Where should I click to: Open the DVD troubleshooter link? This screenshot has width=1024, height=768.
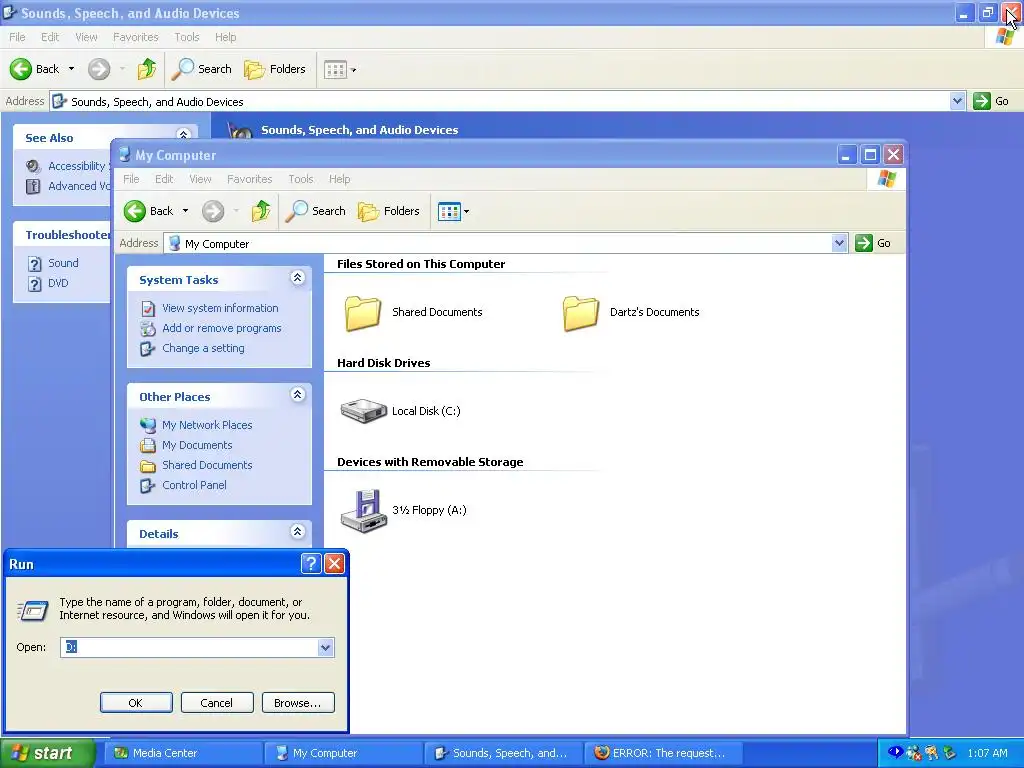(x=58, y=283)
